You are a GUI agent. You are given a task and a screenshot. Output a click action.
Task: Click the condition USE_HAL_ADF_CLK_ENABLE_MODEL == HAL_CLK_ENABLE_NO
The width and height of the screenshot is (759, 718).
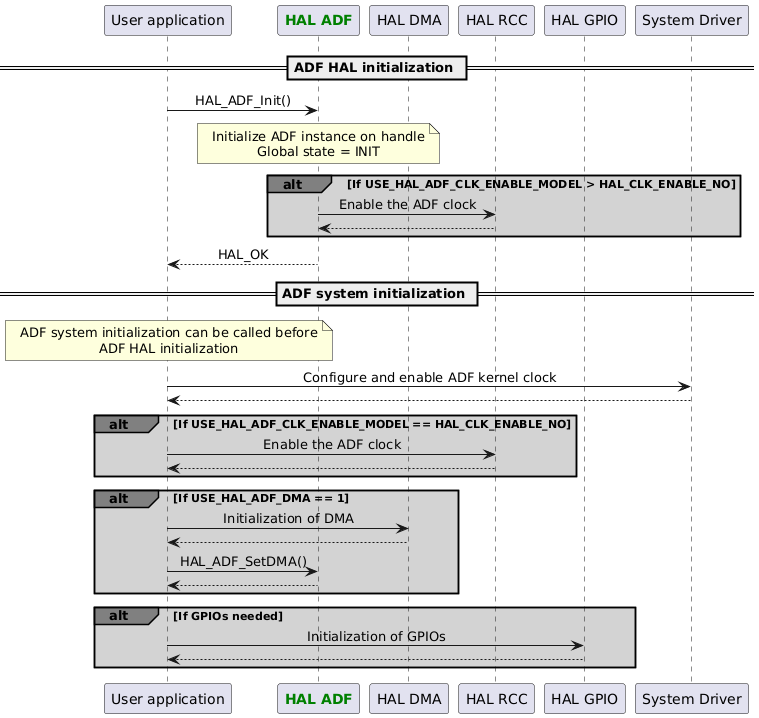pyautogui.click(x=372, y=425)
